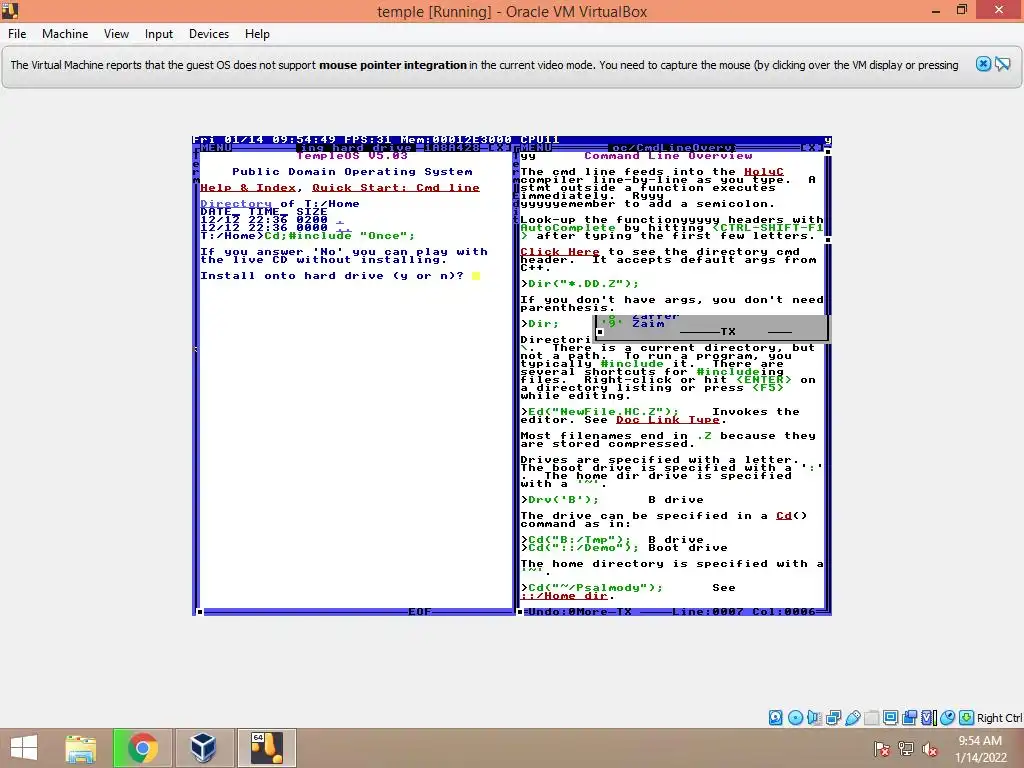Click at the install prompt yellow cursor
Viewport: 1024px width, 768px height.
point(476,276)
